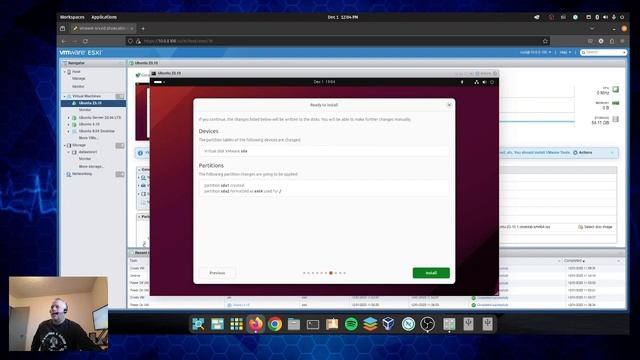
Task: Click the browser address bar
Action: coord(339,41)
